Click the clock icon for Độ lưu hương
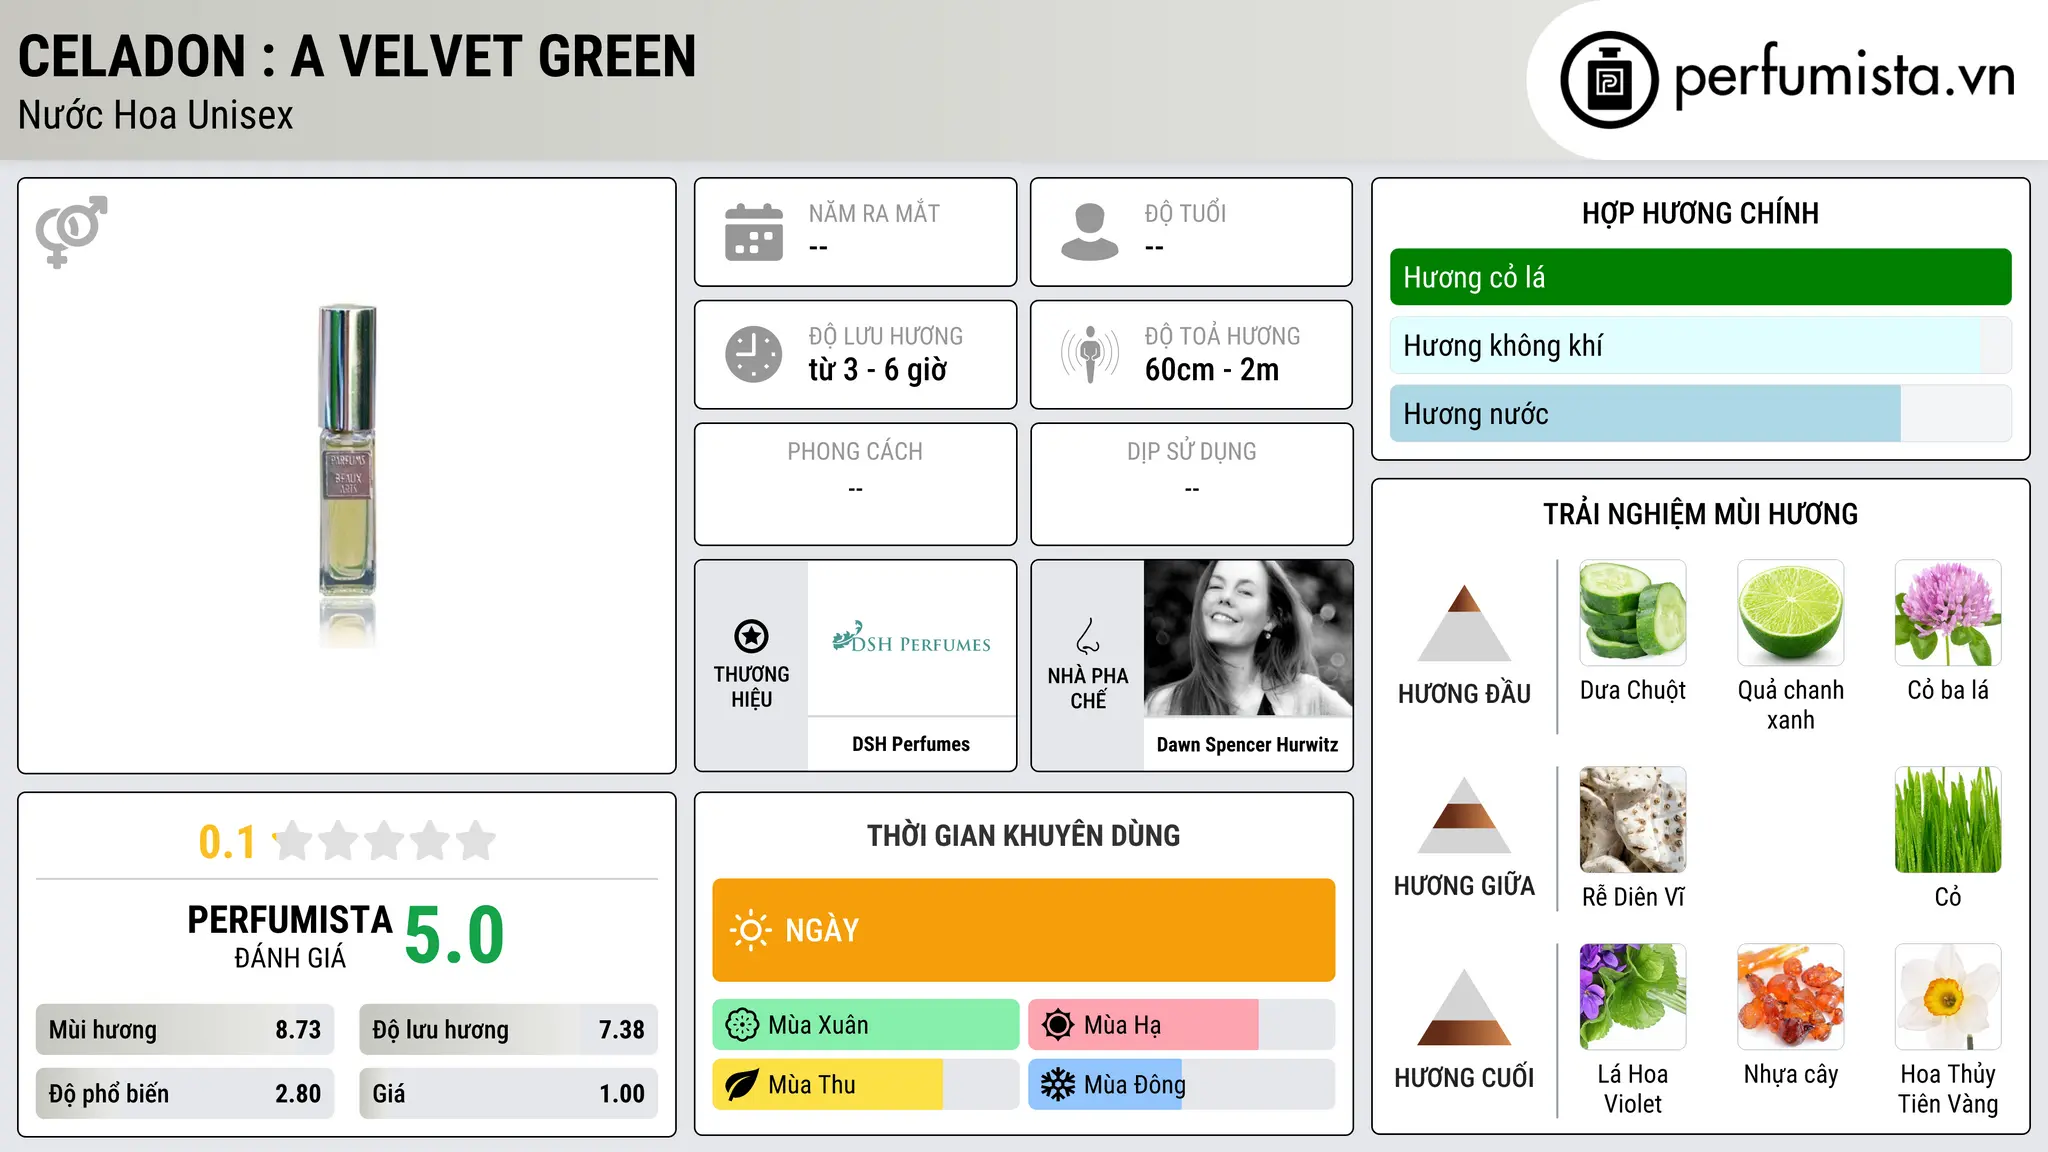 [x=754, y=354]
